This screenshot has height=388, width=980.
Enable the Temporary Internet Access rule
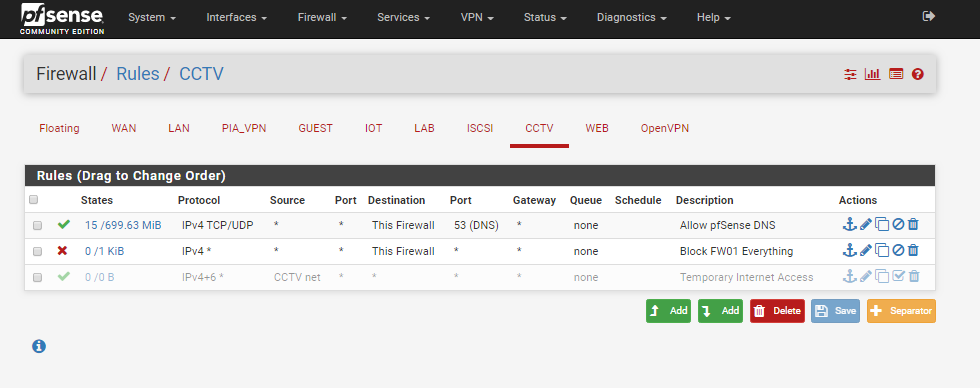898,276
